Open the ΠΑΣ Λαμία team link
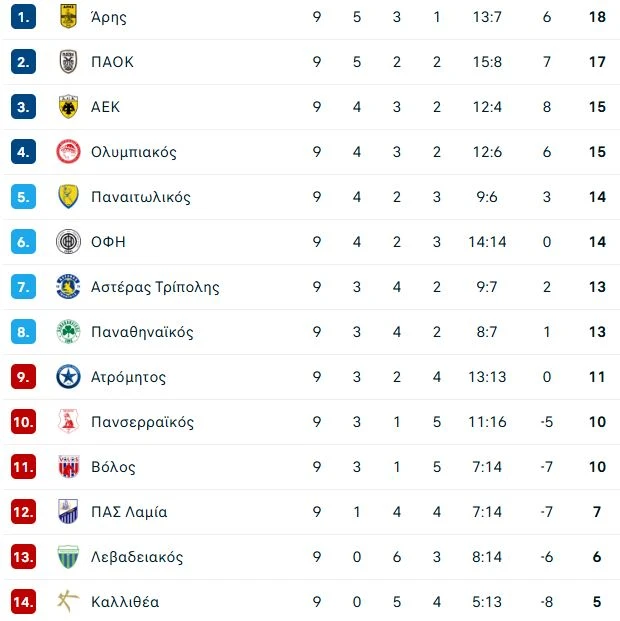This screenshot has width=620, height=621. click(129, 512)
